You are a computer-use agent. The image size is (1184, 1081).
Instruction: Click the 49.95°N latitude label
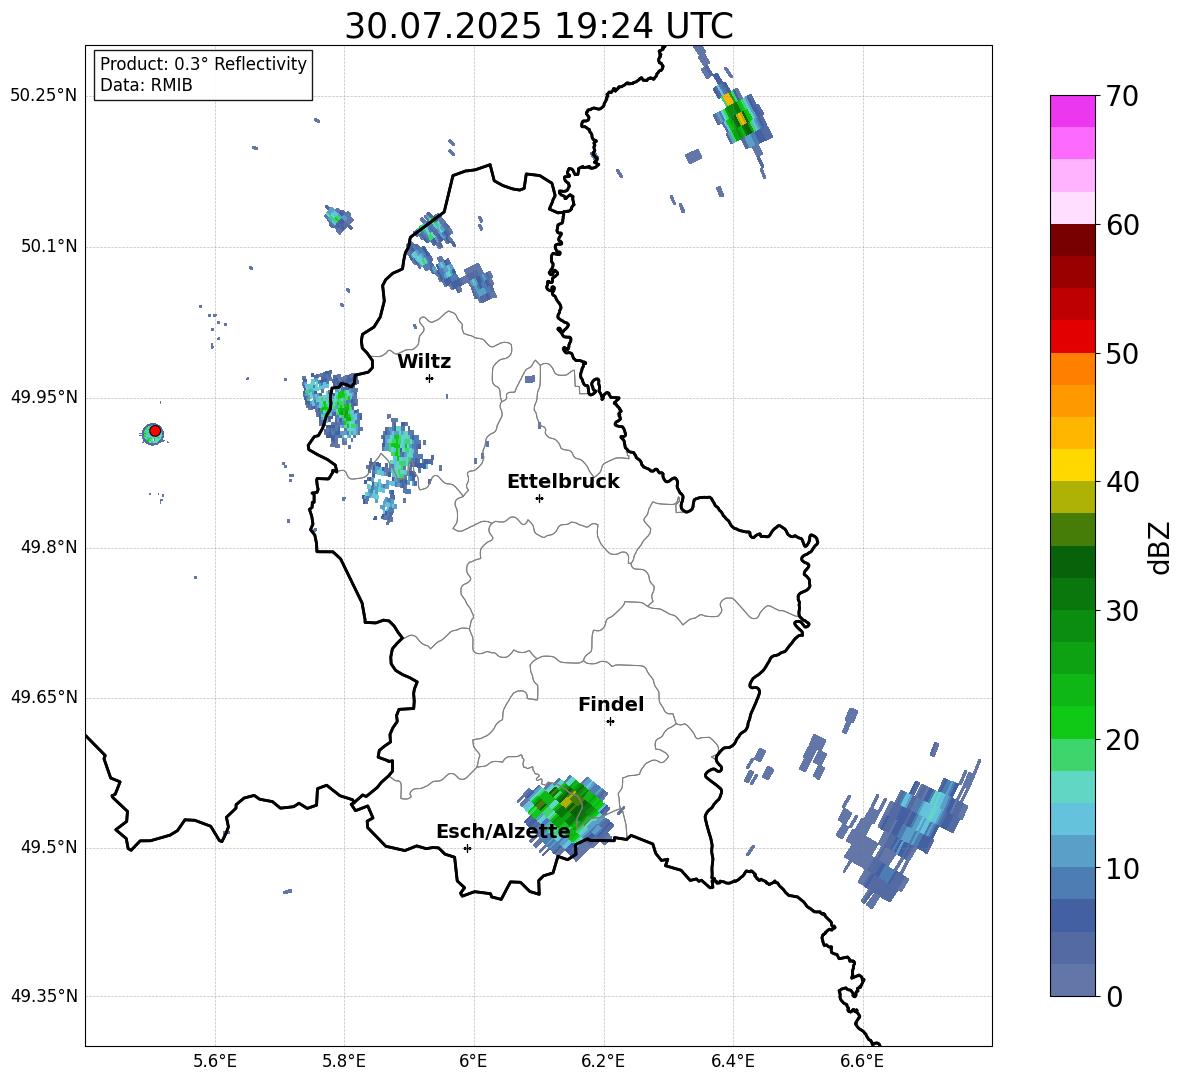click(44, 397)
